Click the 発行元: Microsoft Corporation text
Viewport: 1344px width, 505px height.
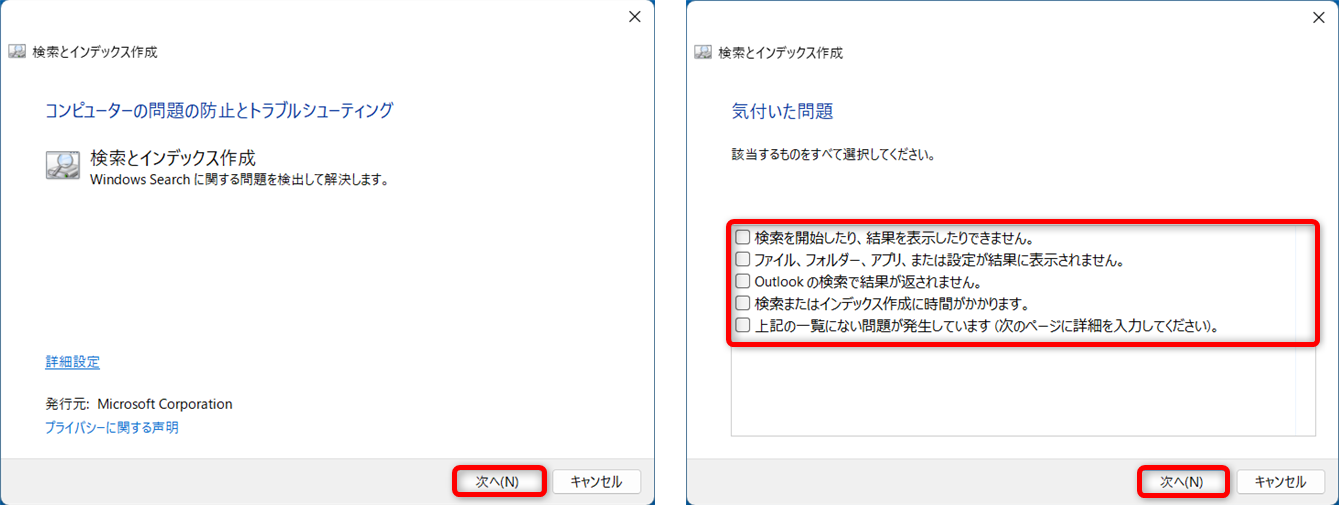[139, 404]
